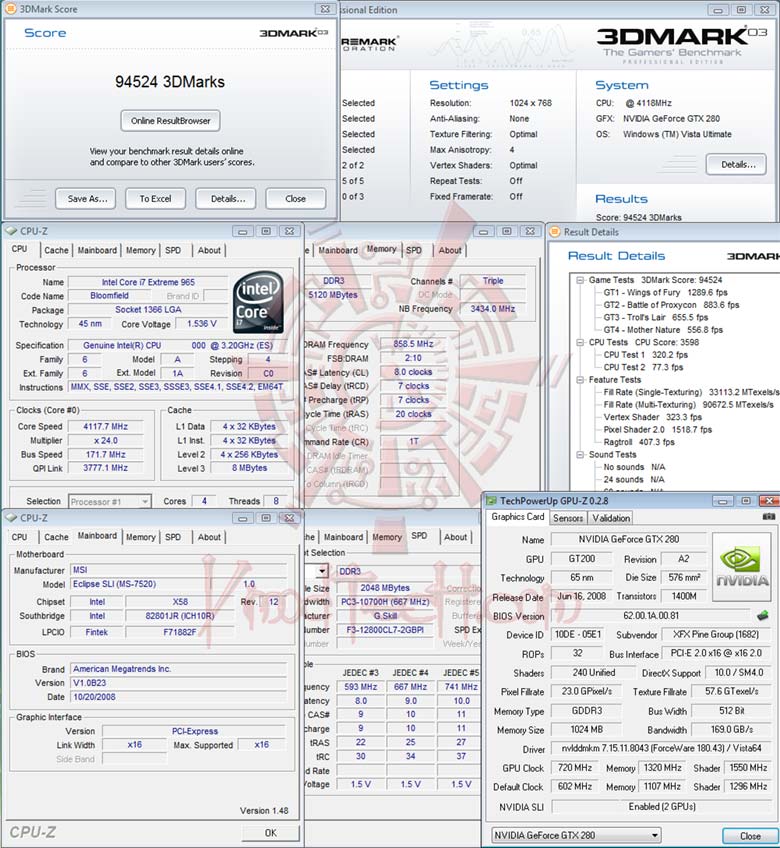Click the Fill Rate (Single-Texturing) row
The width and height of the screenshot is (780, 848).
[x=691, y=392]
